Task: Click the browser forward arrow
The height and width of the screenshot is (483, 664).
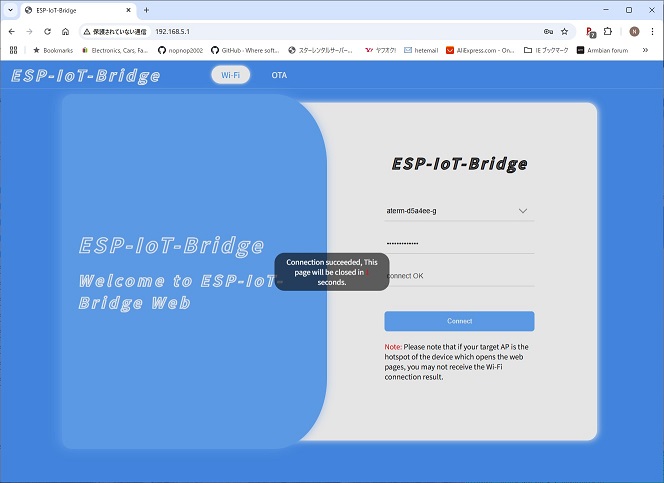Action: 29,31
